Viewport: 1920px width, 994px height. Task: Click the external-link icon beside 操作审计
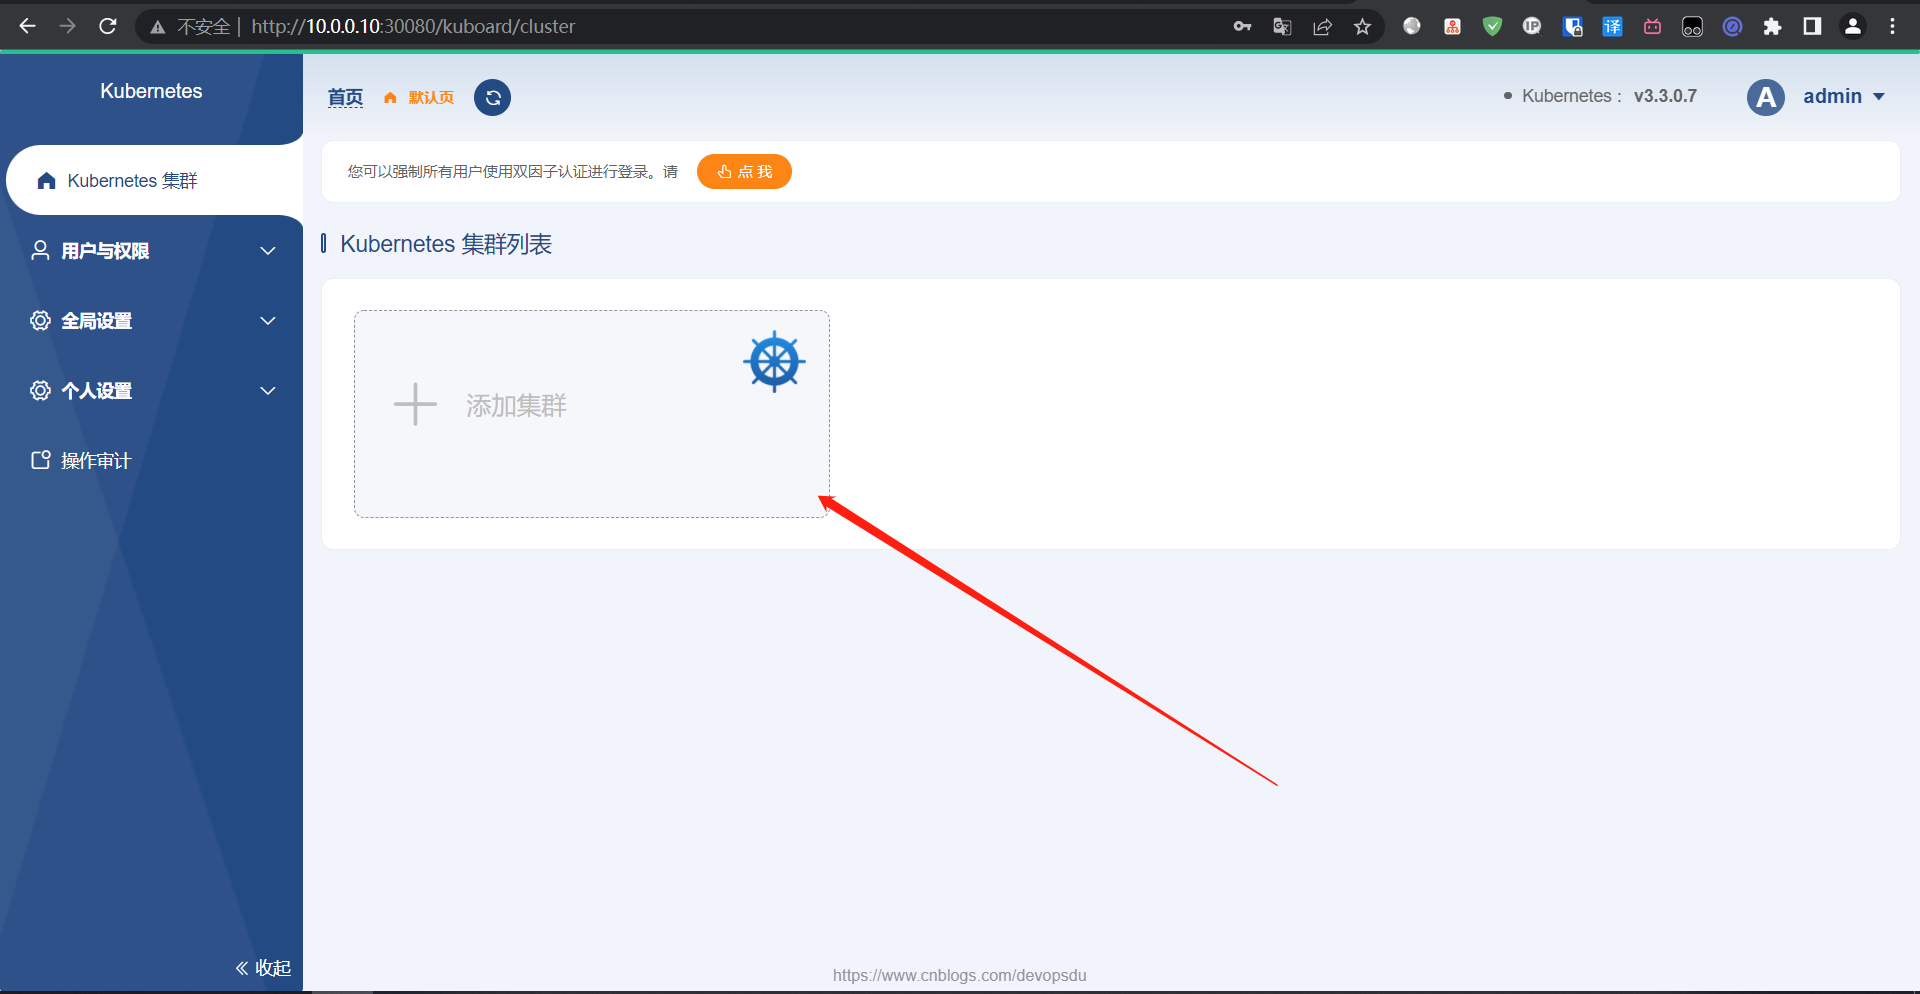pyautogui.click(x=41, y=460)
